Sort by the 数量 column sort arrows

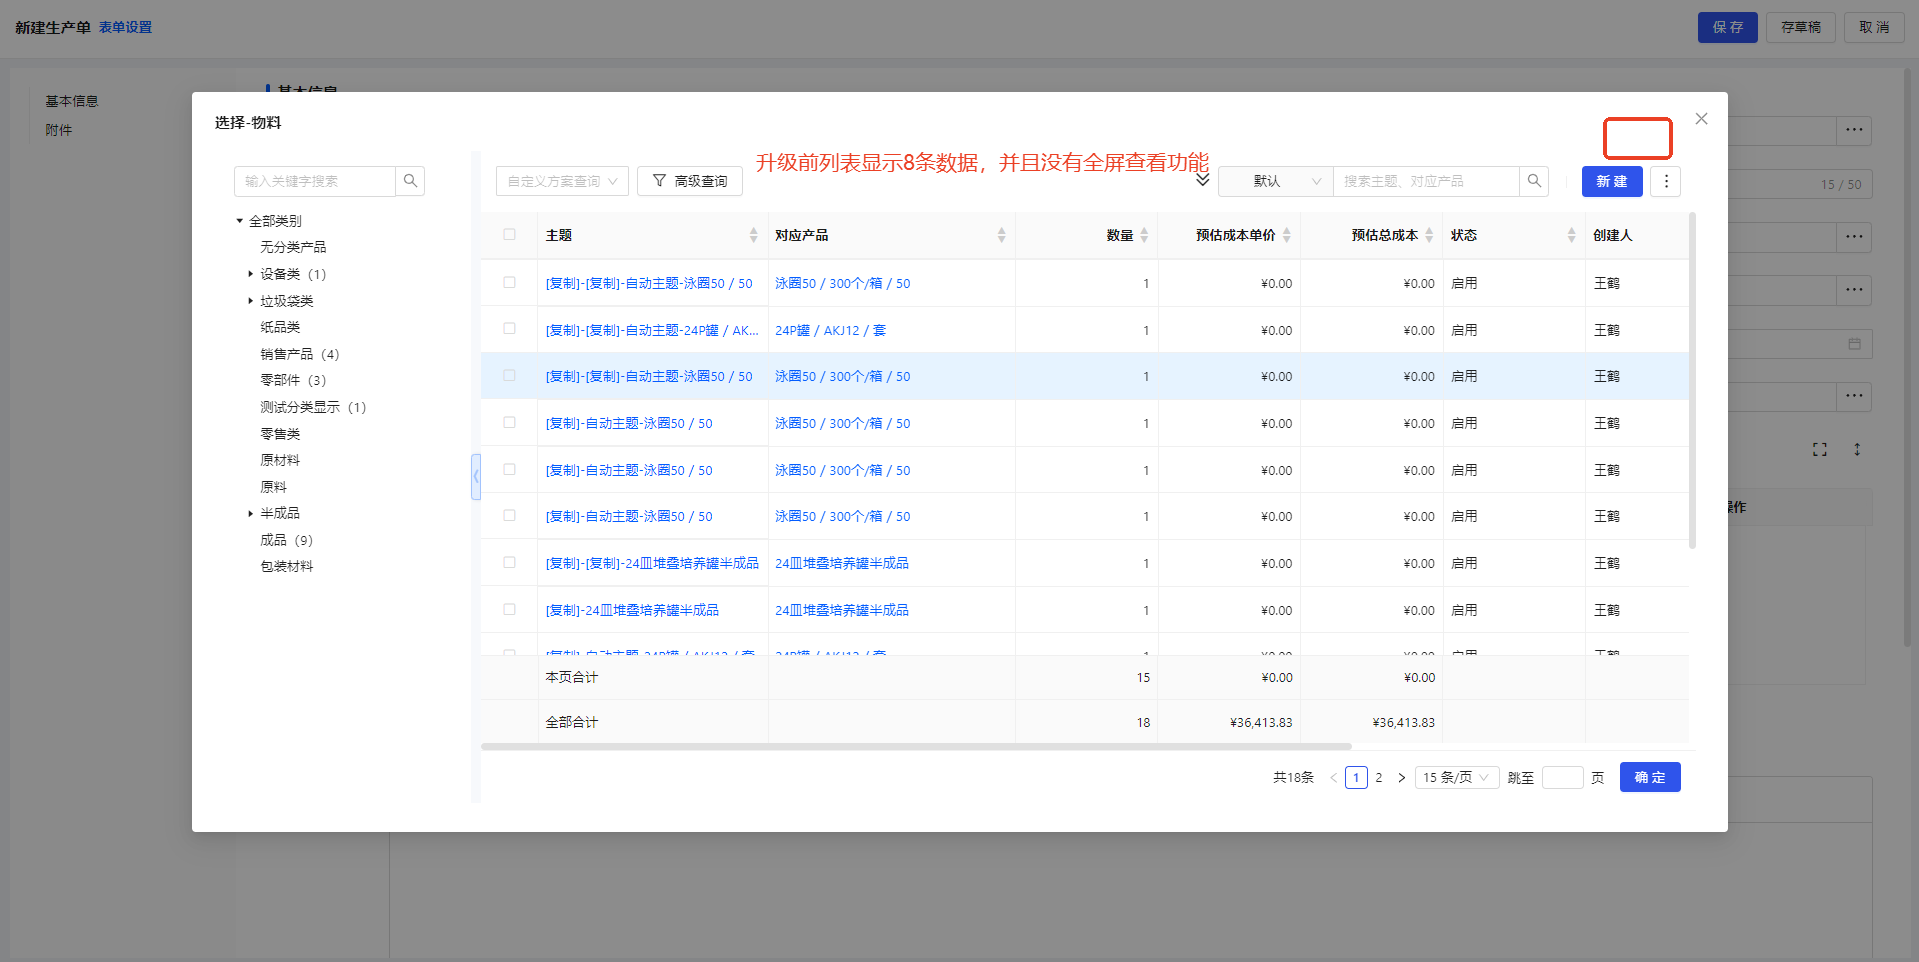(1144, 235)
